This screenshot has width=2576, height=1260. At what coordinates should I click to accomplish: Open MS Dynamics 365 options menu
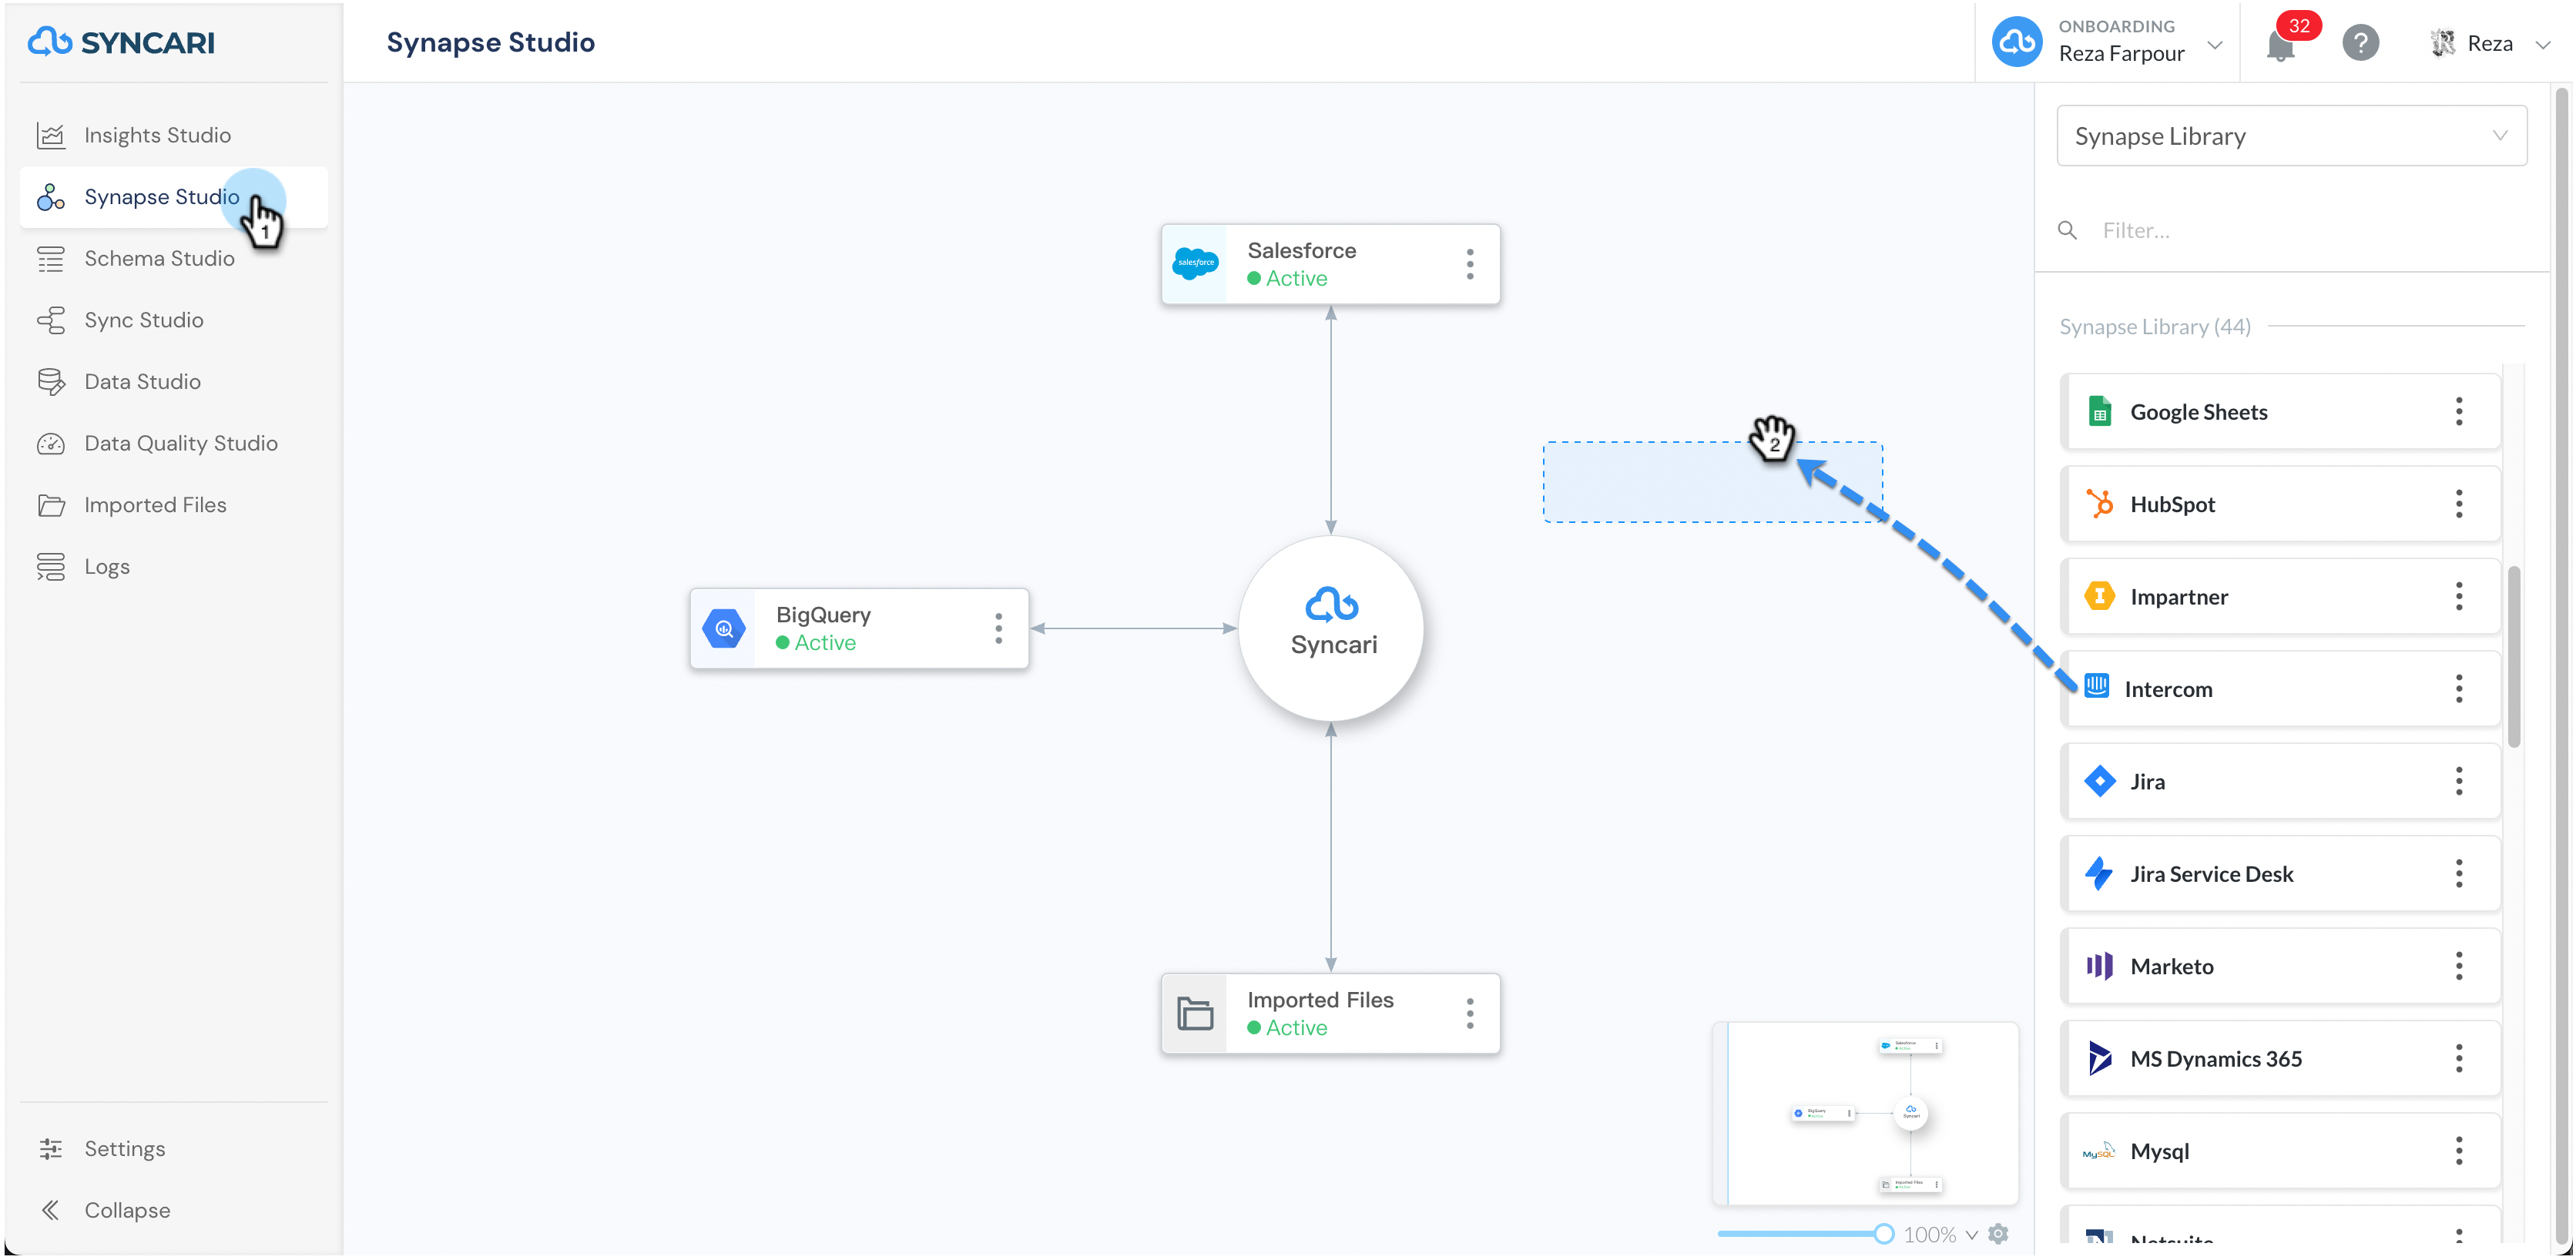pos(2458,1058)
